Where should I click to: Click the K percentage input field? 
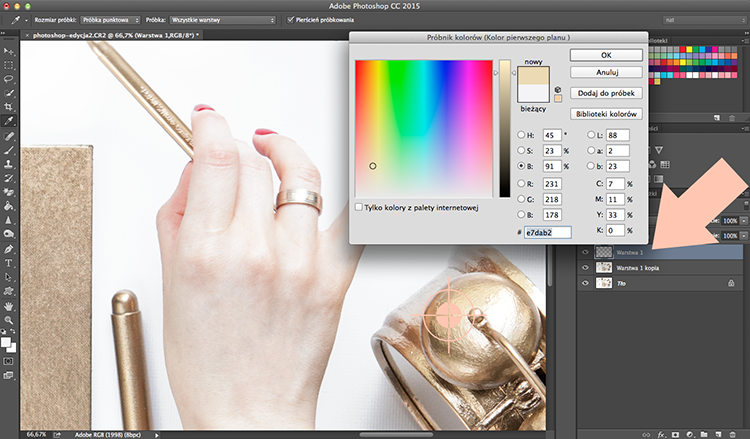click(x=615, y=230)
